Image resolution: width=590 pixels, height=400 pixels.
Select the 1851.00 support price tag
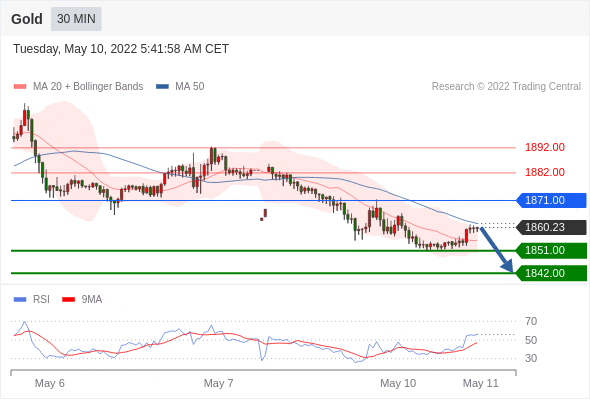click(551, 250)
